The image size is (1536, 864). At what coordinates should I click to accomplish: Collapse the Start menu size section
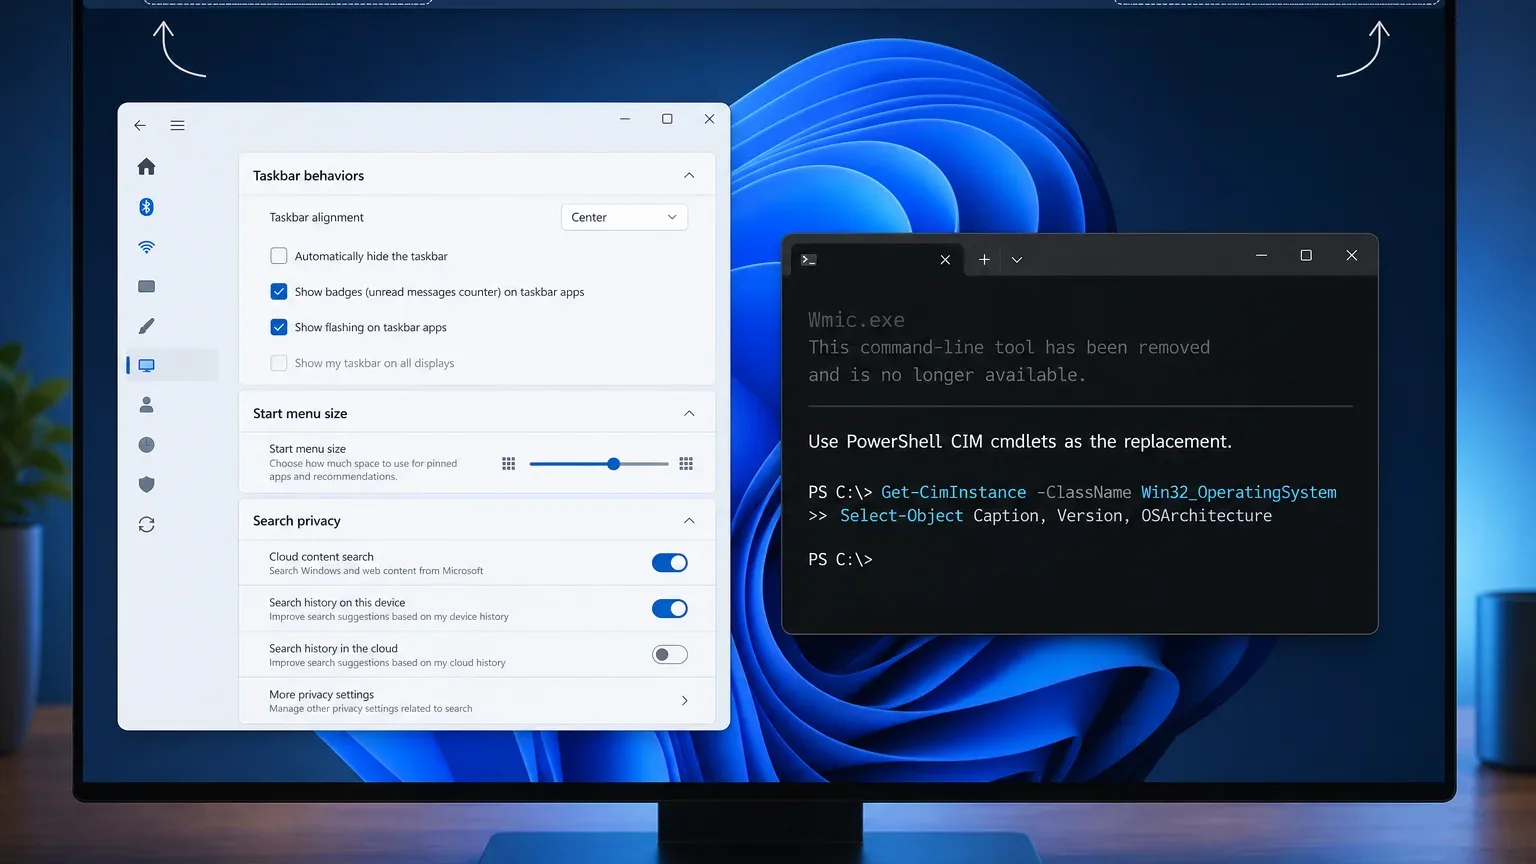point(689,414)
